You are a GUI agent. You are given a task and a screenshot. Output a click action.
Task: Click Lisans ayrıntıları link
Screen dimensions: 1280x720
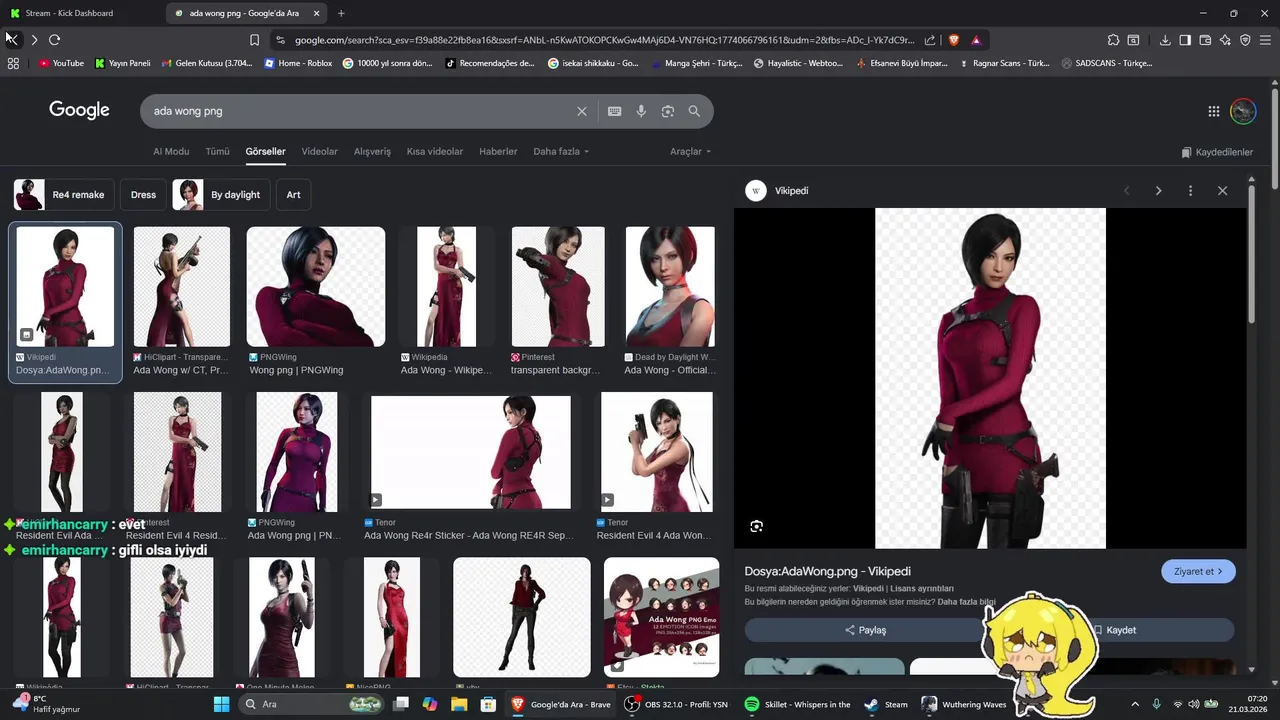coord(922,589)
